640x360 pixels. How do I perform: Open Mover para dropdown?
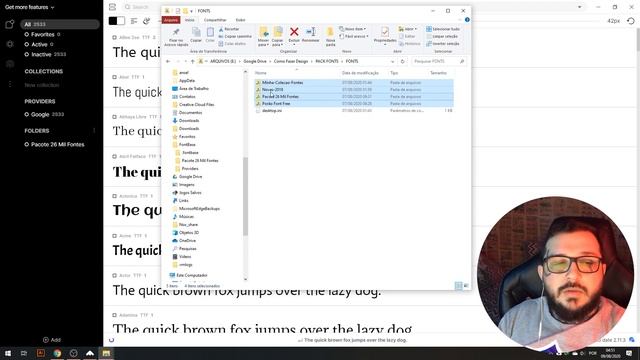coord(263,42)
